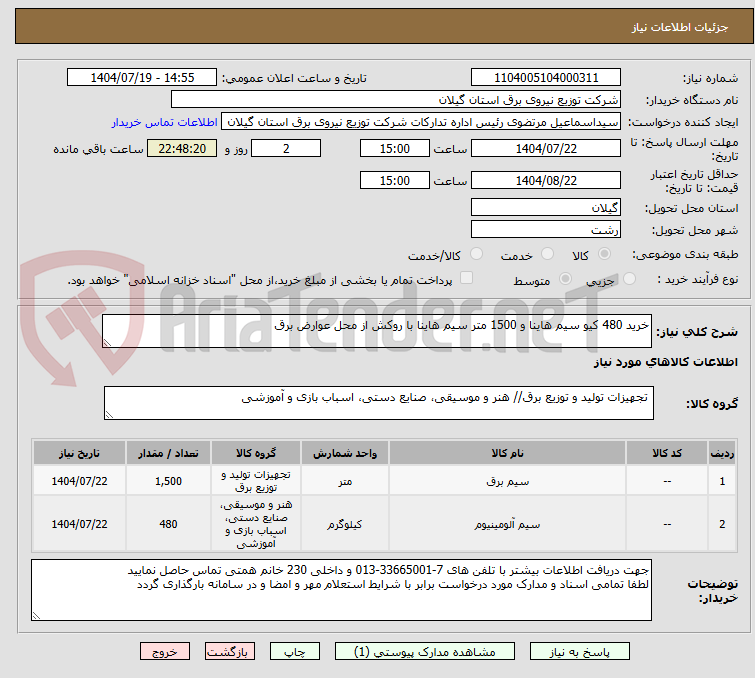The height and width of the screenshot is (678, 755).
Task: Click the buyer name field شرکت توزیع نیروی برق استان گیلان
Action: point(396,100)
